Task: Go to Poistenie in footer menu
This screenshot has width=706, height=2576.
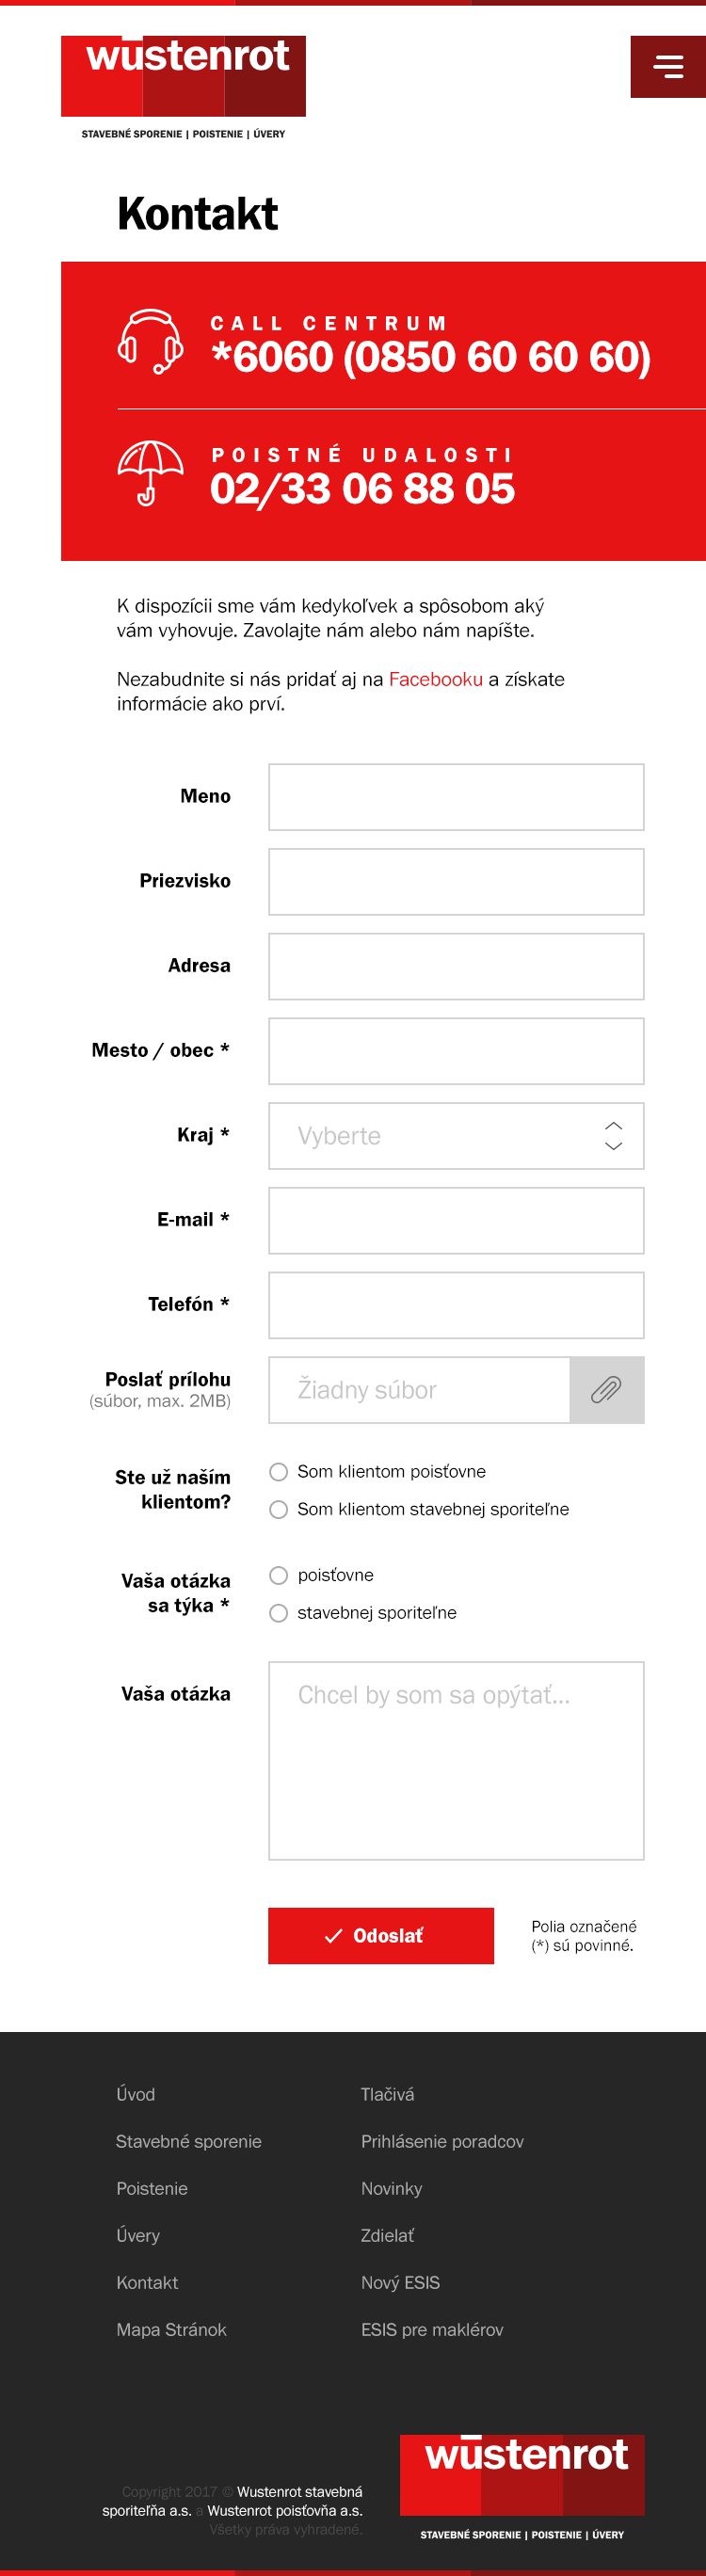Action: tap(152, 2188)
